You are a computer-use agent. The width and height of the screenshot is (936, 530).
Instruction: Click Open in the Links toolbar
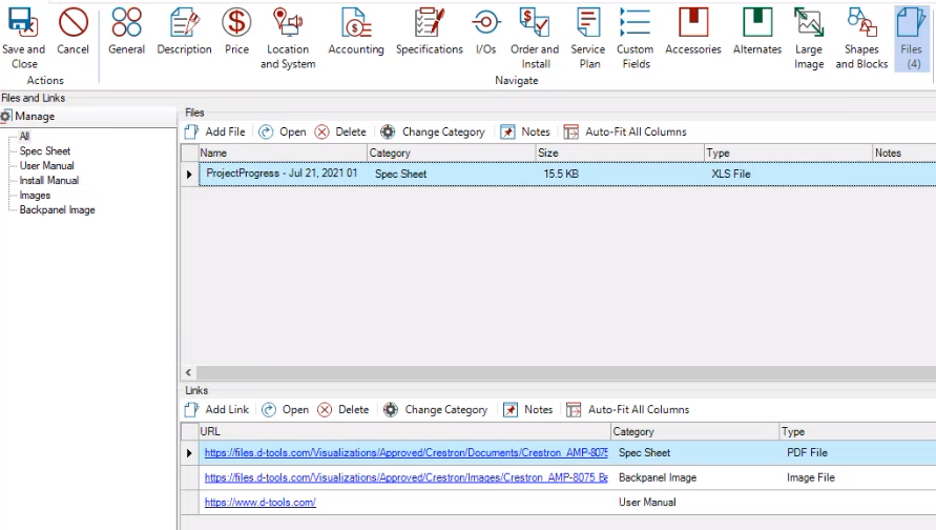click(x=285, y=409)
